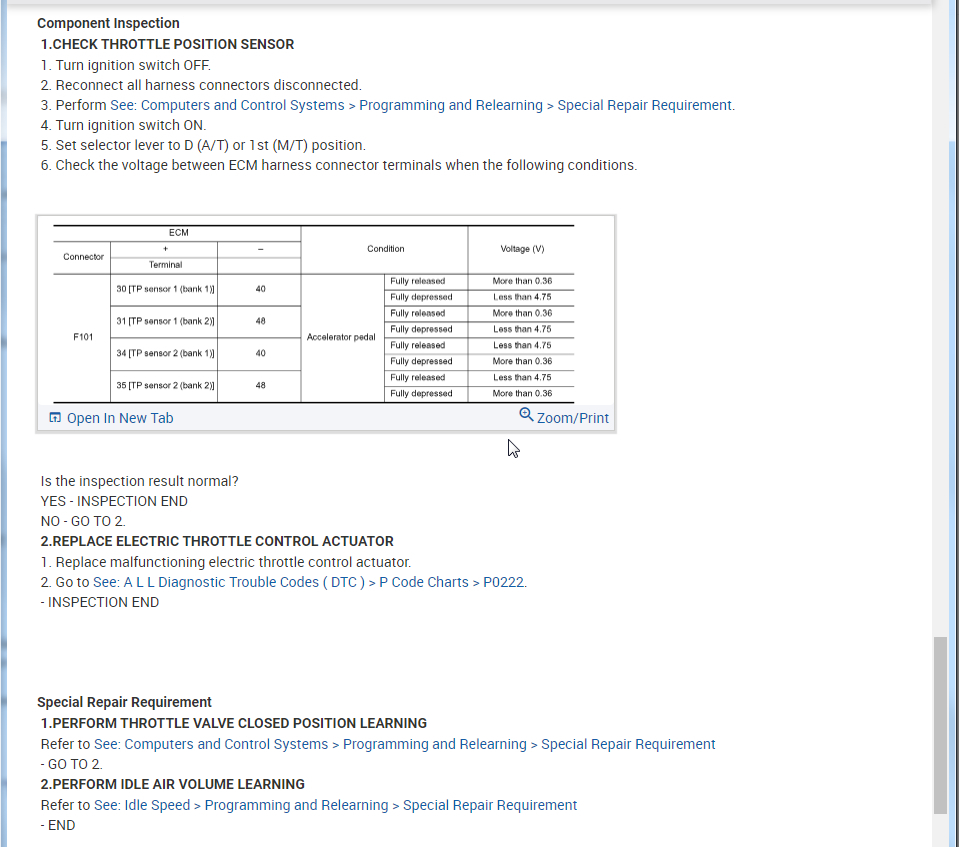Click 'Accelerator pedal' condition cell

[341, 337]
